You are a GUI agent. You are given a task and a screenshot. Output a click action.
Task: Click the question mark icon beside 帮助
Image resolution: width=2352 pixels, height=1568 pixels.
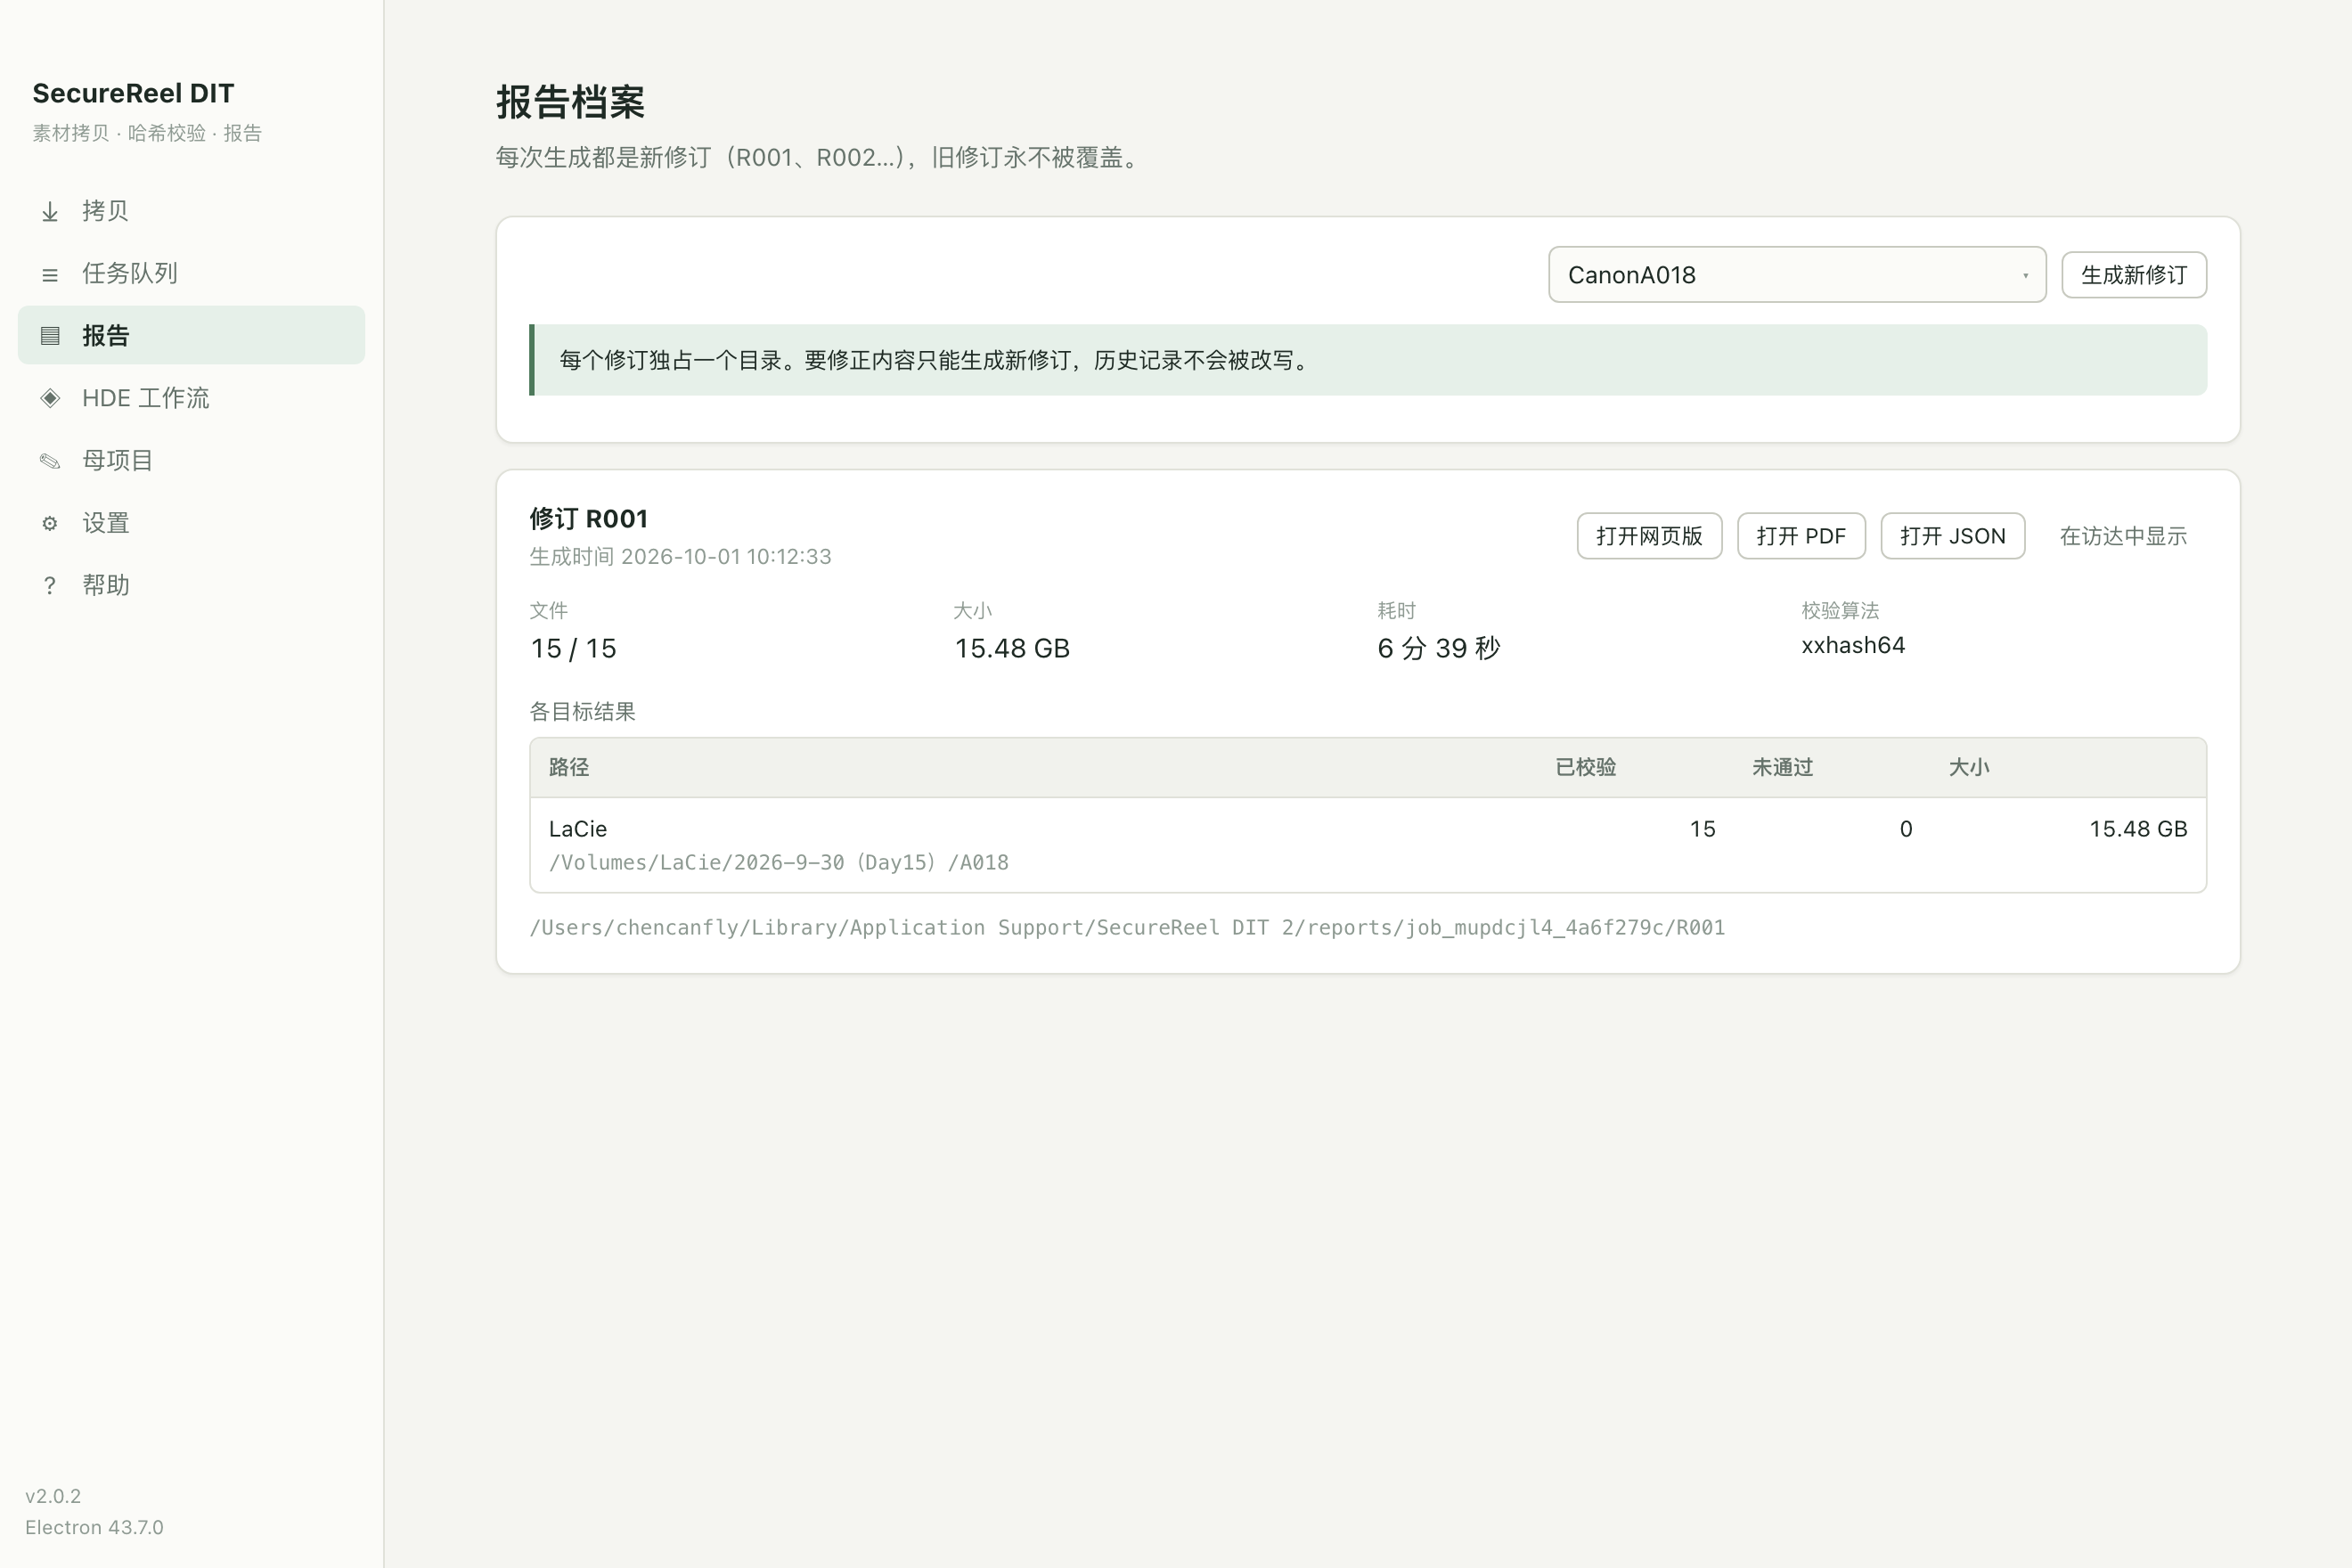50,586
